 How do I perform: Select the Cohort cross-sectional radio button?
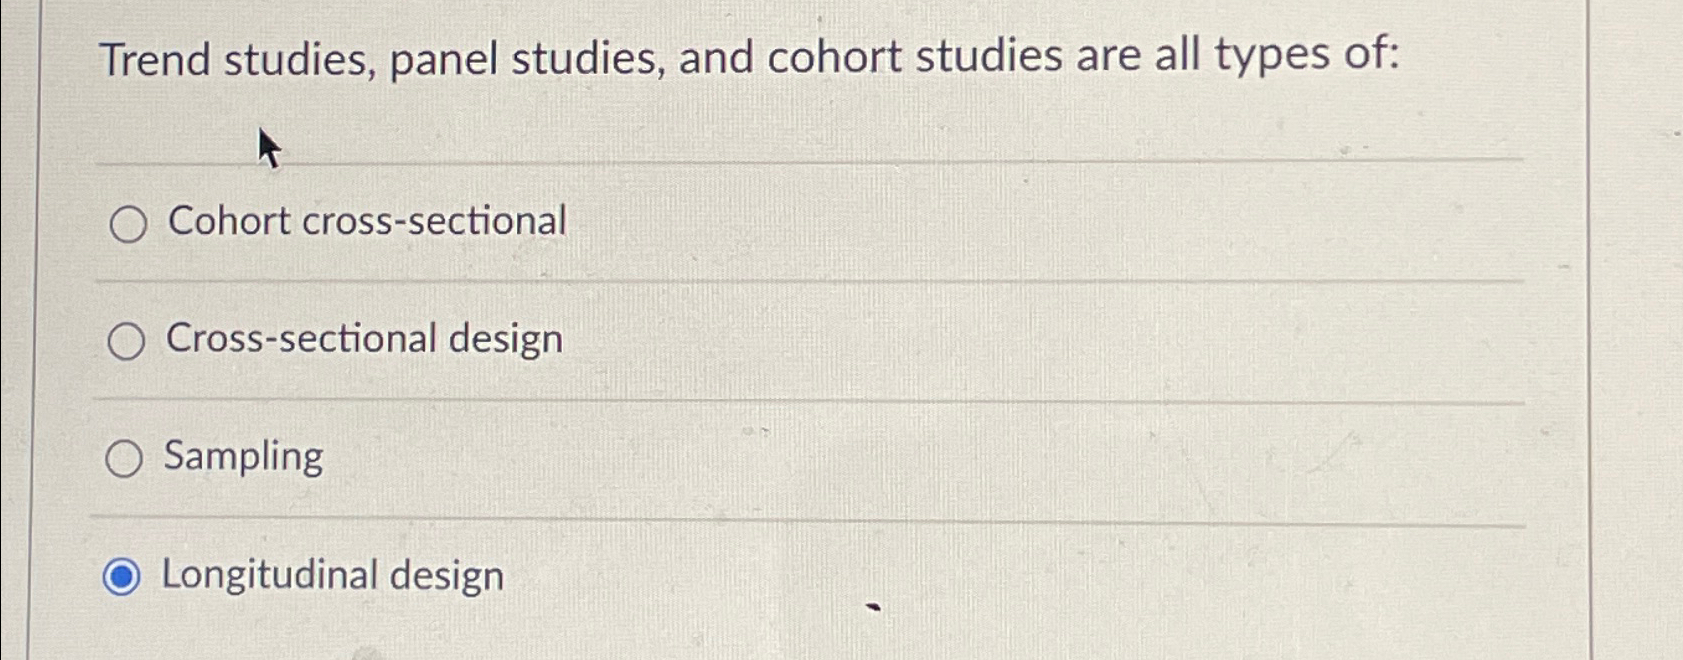point(126,222)
